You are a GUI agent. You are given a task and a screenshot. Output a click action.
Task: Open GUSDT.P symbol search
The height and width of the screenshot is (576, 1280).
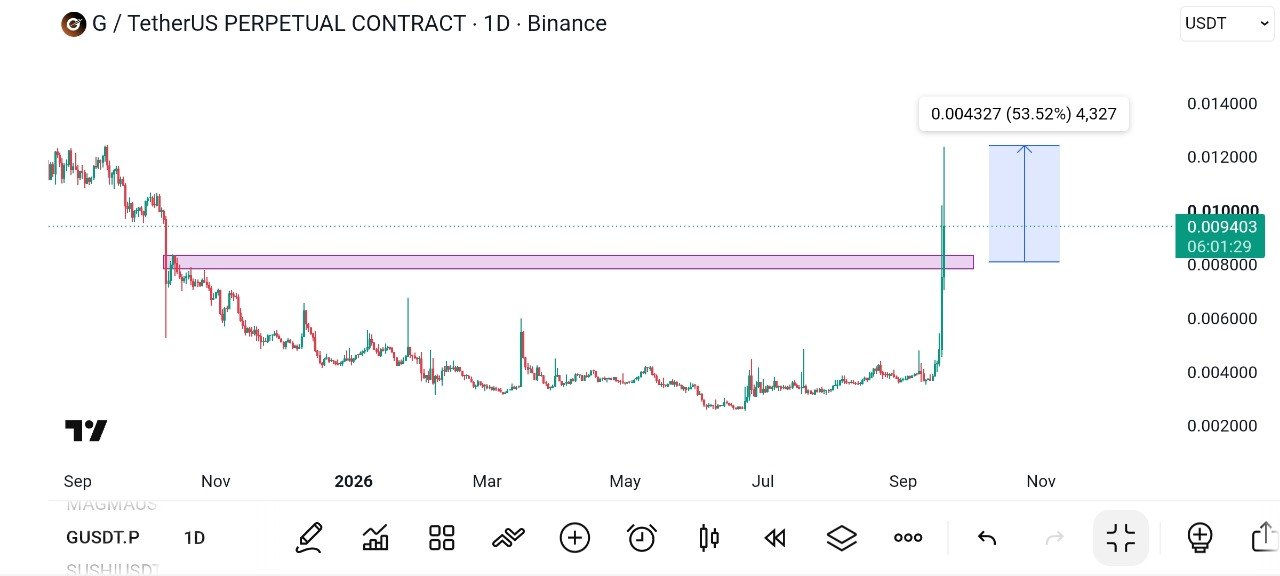(x=102, y=538)
